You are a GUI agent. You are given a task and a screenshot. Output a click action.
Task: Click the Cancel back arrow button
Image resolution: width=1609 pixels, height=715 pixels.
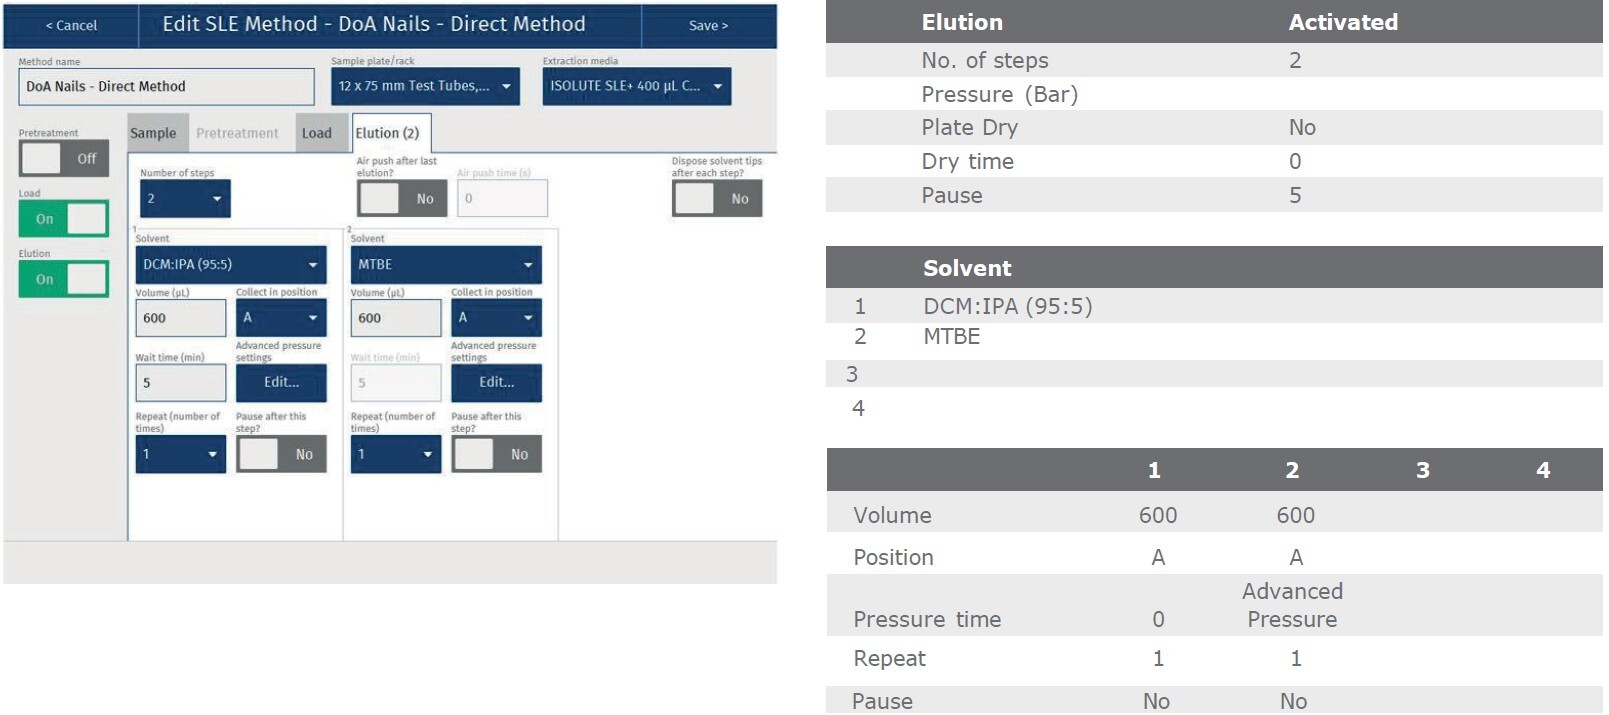(71, 25)
